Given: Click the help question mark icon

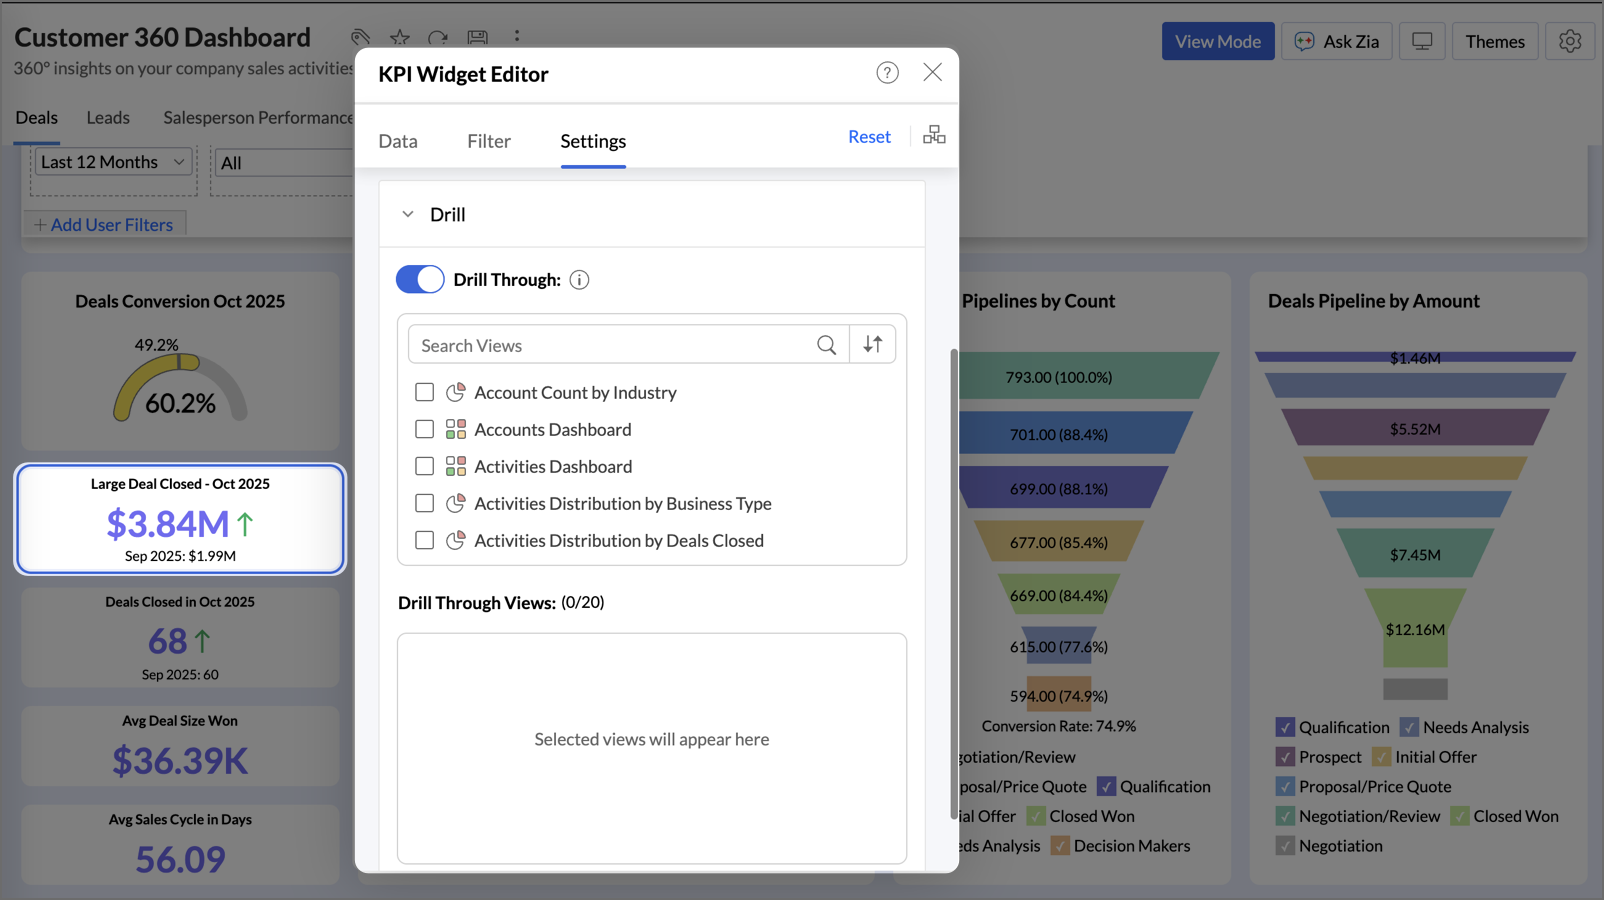Looking at the screenshot, I should [887, 73].
